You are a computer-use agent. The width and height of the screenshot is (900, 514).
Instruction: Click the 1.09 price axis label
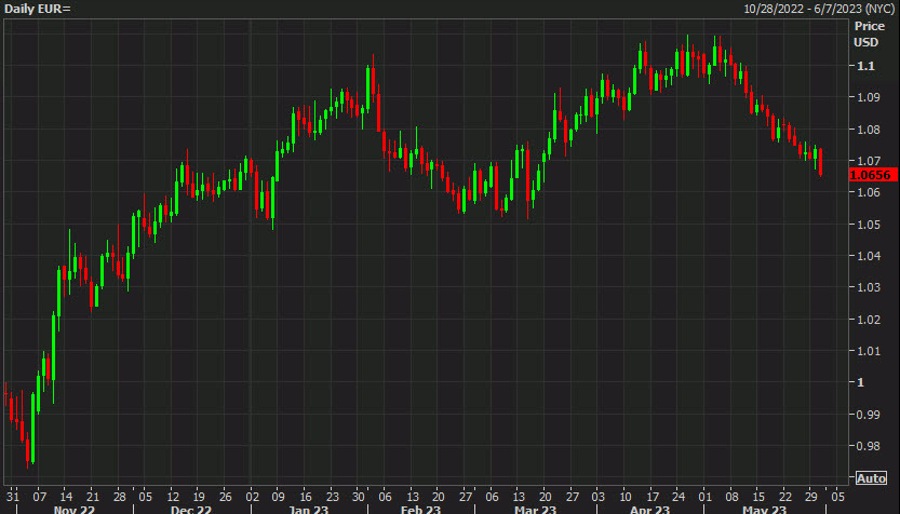coord(865,98)
